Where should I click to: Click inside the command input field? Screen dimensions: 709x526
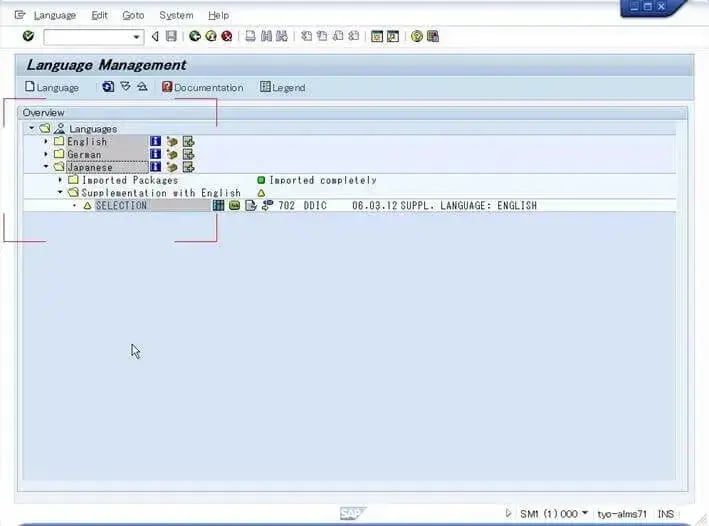click(x=87, y=37)
